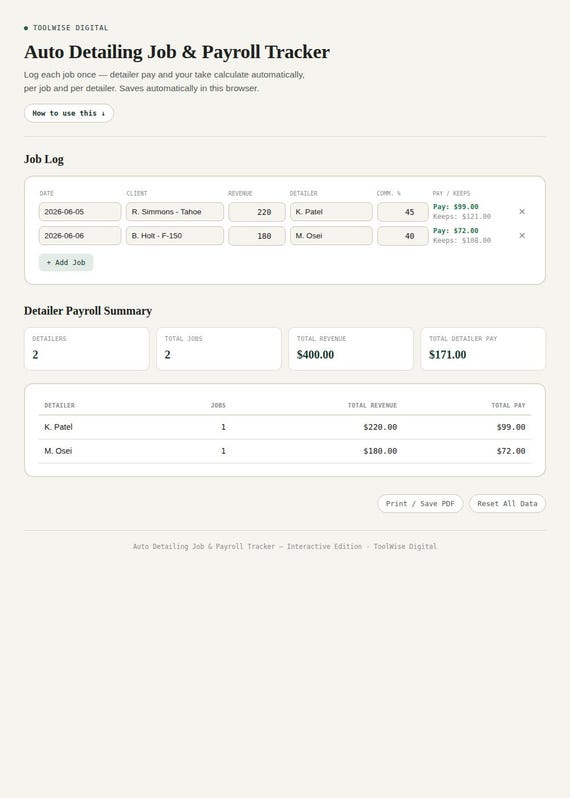Click the PAY / KEEPS column label

point(451,193)
